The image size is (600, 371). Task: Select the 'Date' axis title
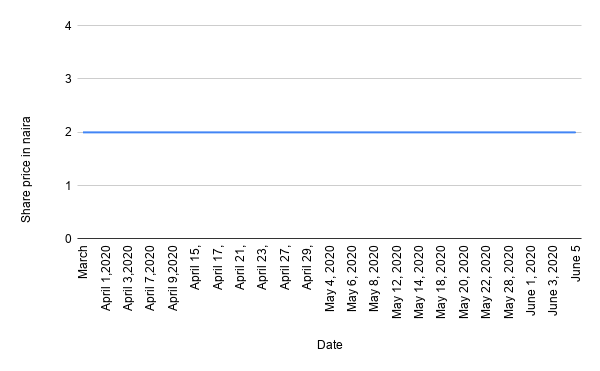pyautogui.click(x=329, y=345)
